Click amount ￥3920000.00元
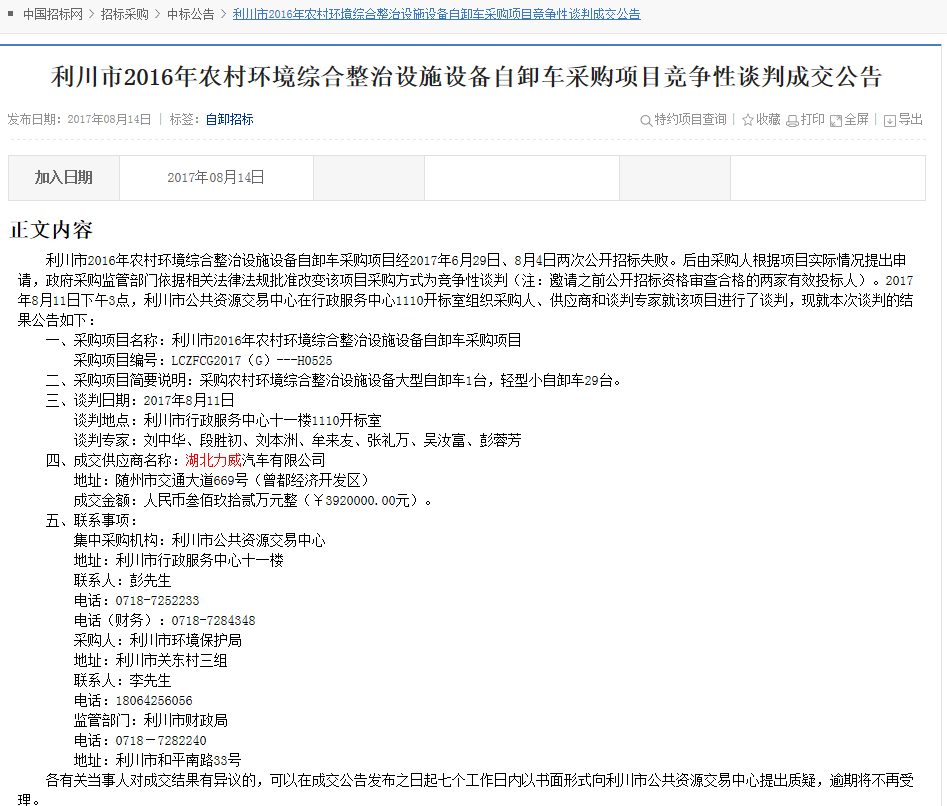This screenshot has height=806, width=947. click(x=361, y=501)
